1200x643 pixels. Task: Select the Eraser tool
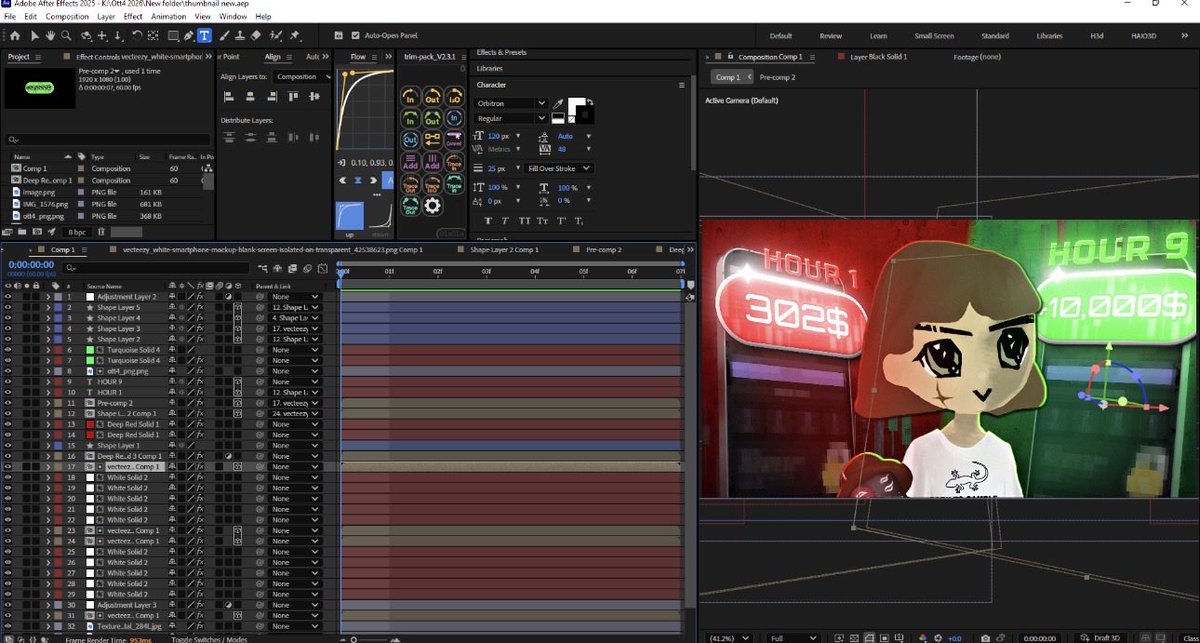(257, 36)
